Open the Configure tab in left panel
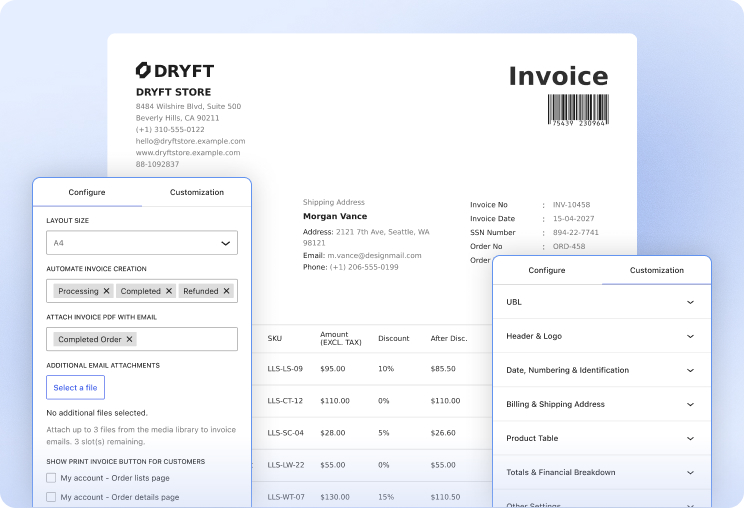744x508 pixels. point(87,192)
